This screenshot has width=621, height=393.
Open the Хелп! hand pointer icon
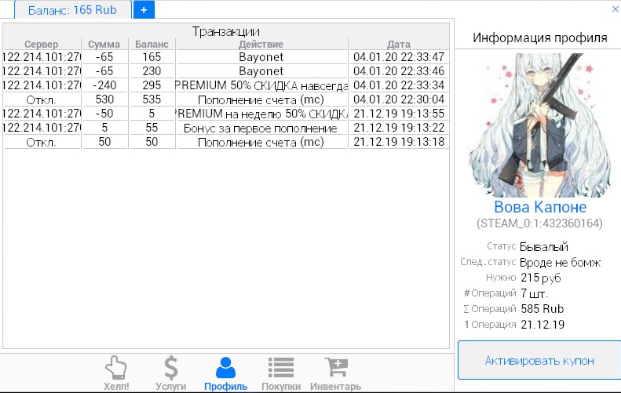coord(116,368)
